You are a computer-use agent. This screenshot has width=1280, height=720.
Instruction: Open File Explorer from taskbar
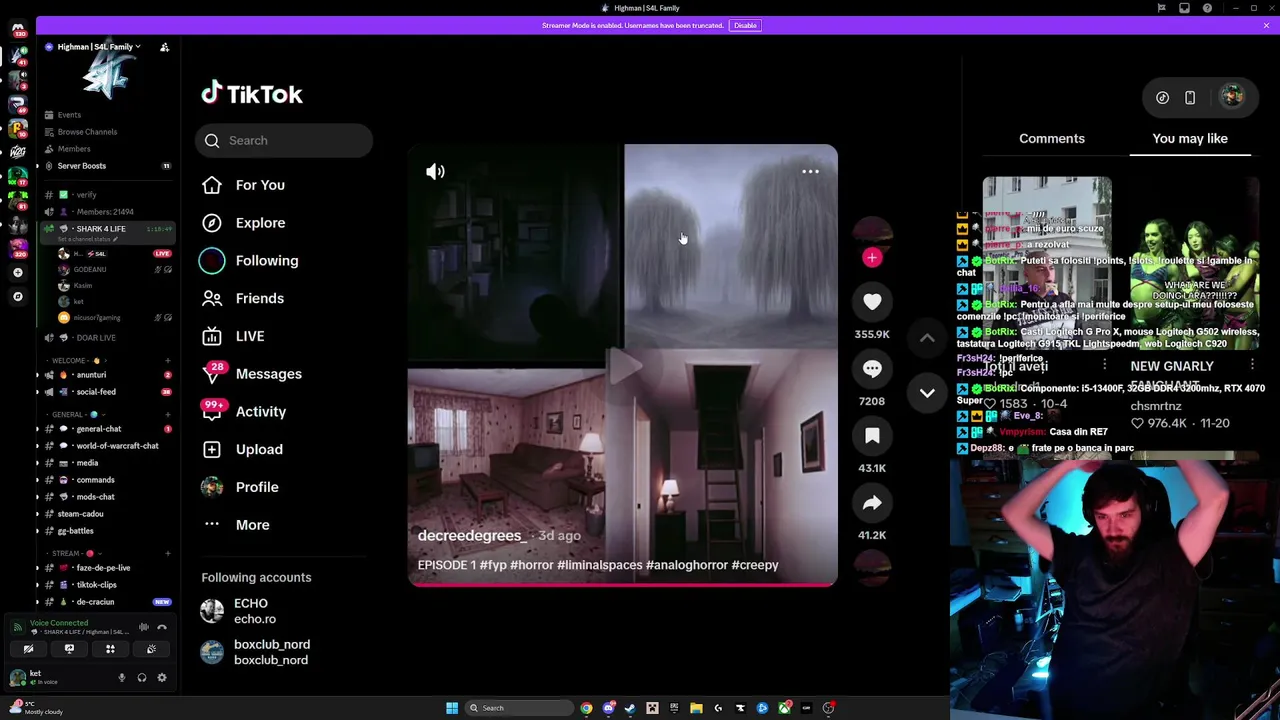696,708
